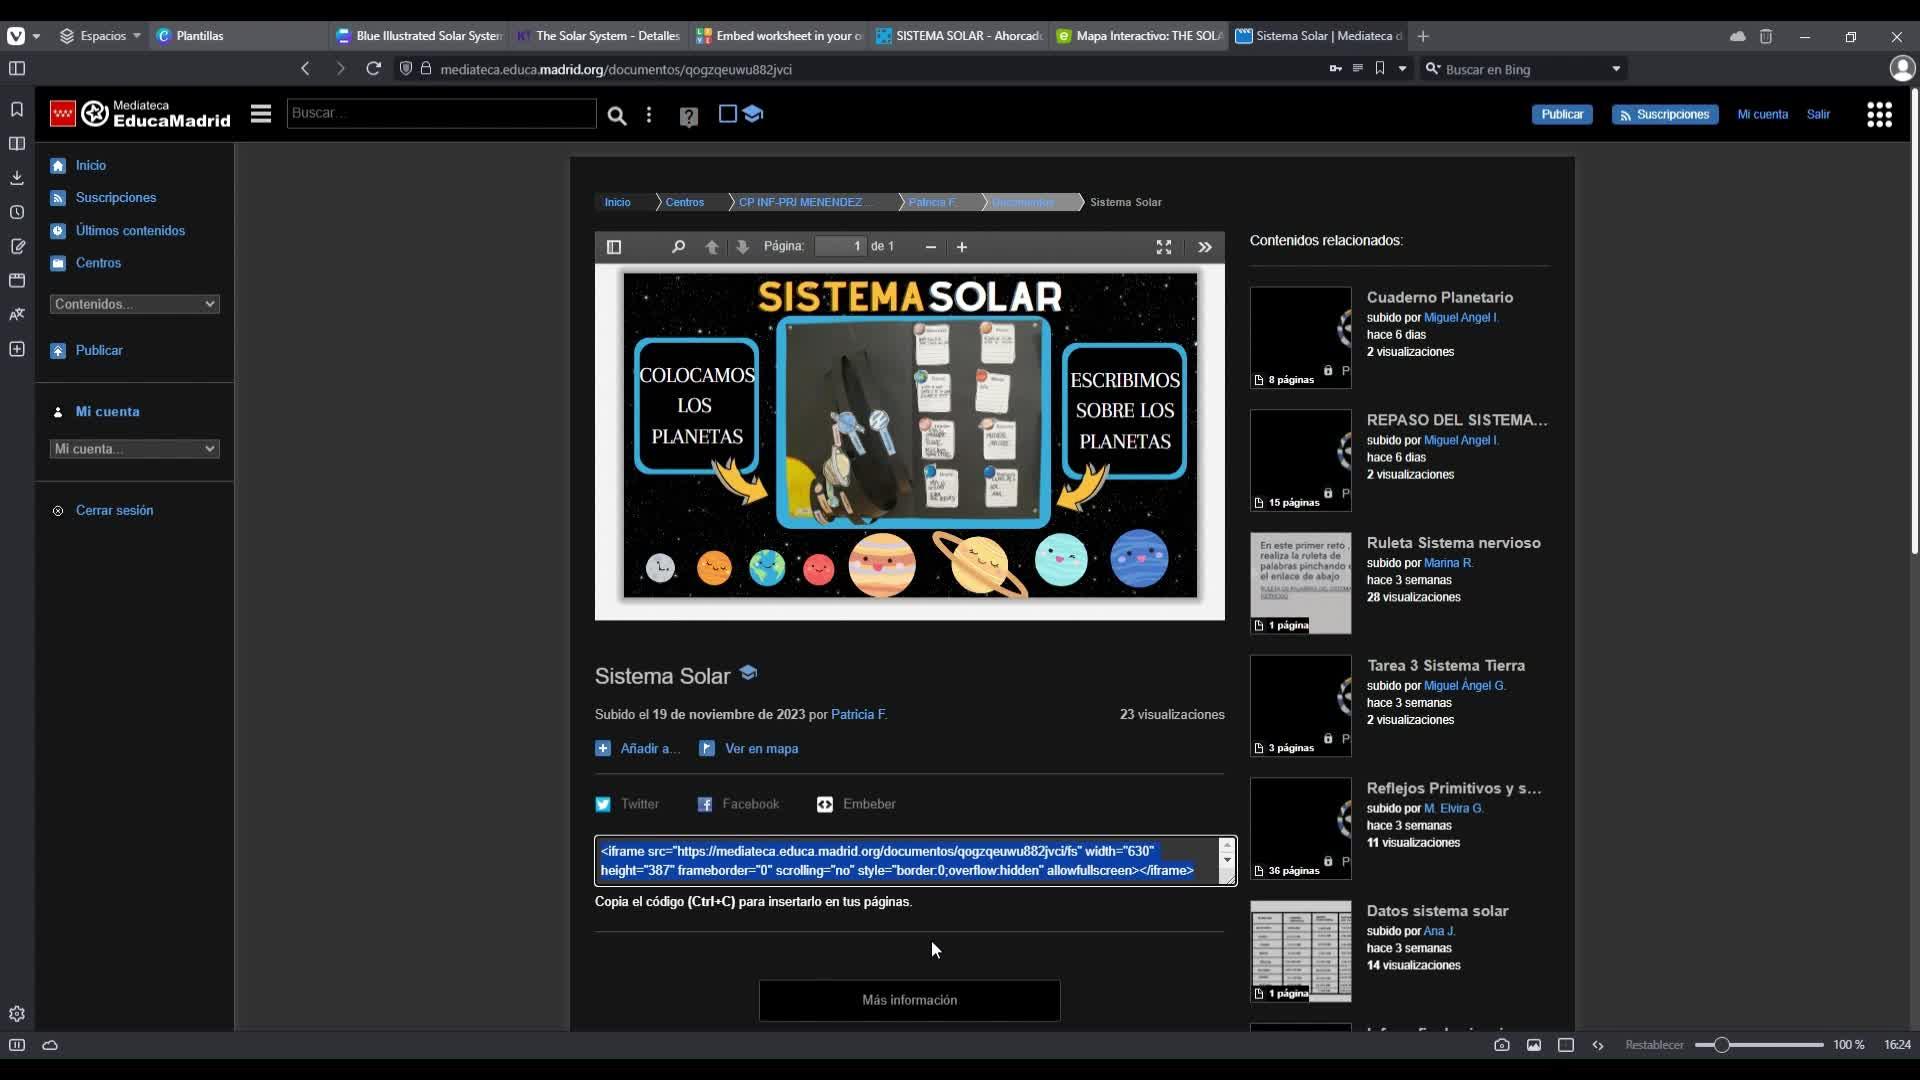The height and width of the screenshot is (1080, 1920).
Task: Switch to The Solar System - Detalles tab
Action: coord(598,36)
